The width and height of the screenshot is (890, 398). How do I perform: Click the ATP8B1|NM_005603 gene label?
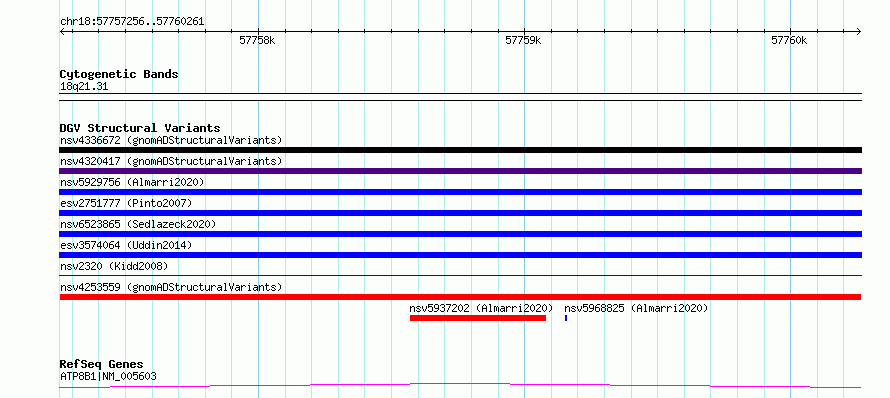point(108,376)
